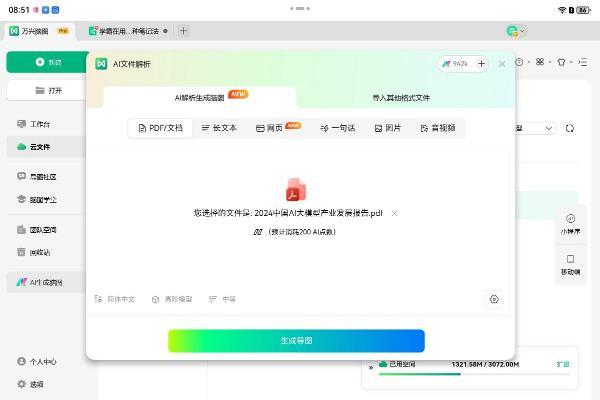Open the account avatar dropdown in title bar
Image resolution: width=600 pixels, height=400 pixels.
point(515,31)
